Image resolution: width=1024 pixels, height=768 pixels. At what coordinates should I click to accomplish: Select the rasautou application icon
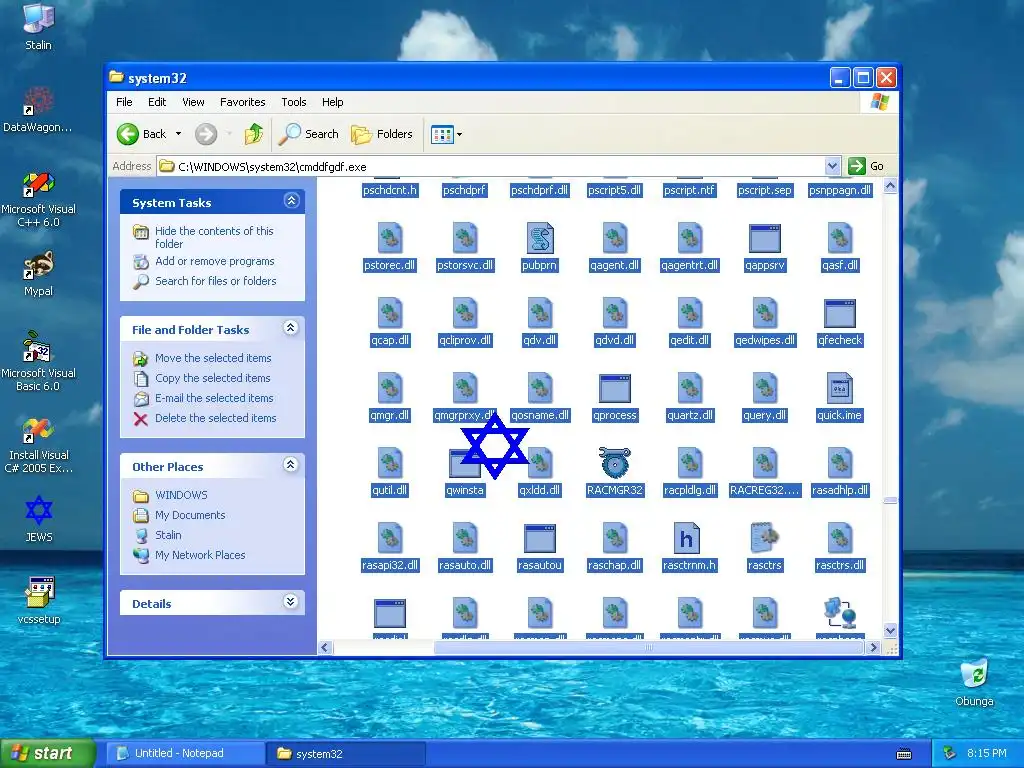[539, 539]
